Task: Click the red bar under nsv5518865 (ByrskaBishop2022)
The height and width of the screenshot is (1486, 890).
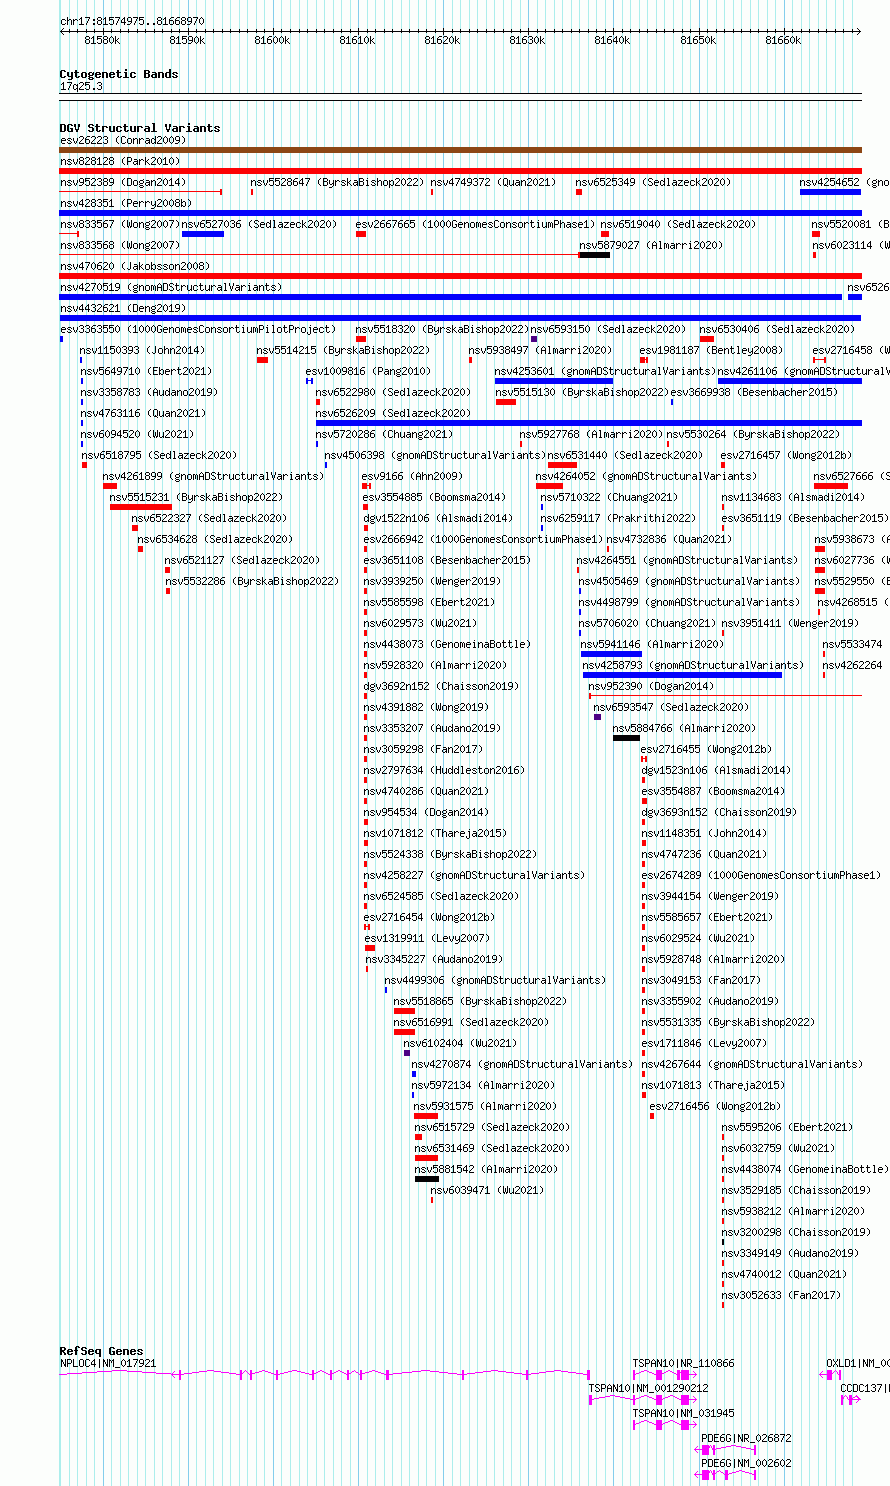Action: (x=404, y=1011)
